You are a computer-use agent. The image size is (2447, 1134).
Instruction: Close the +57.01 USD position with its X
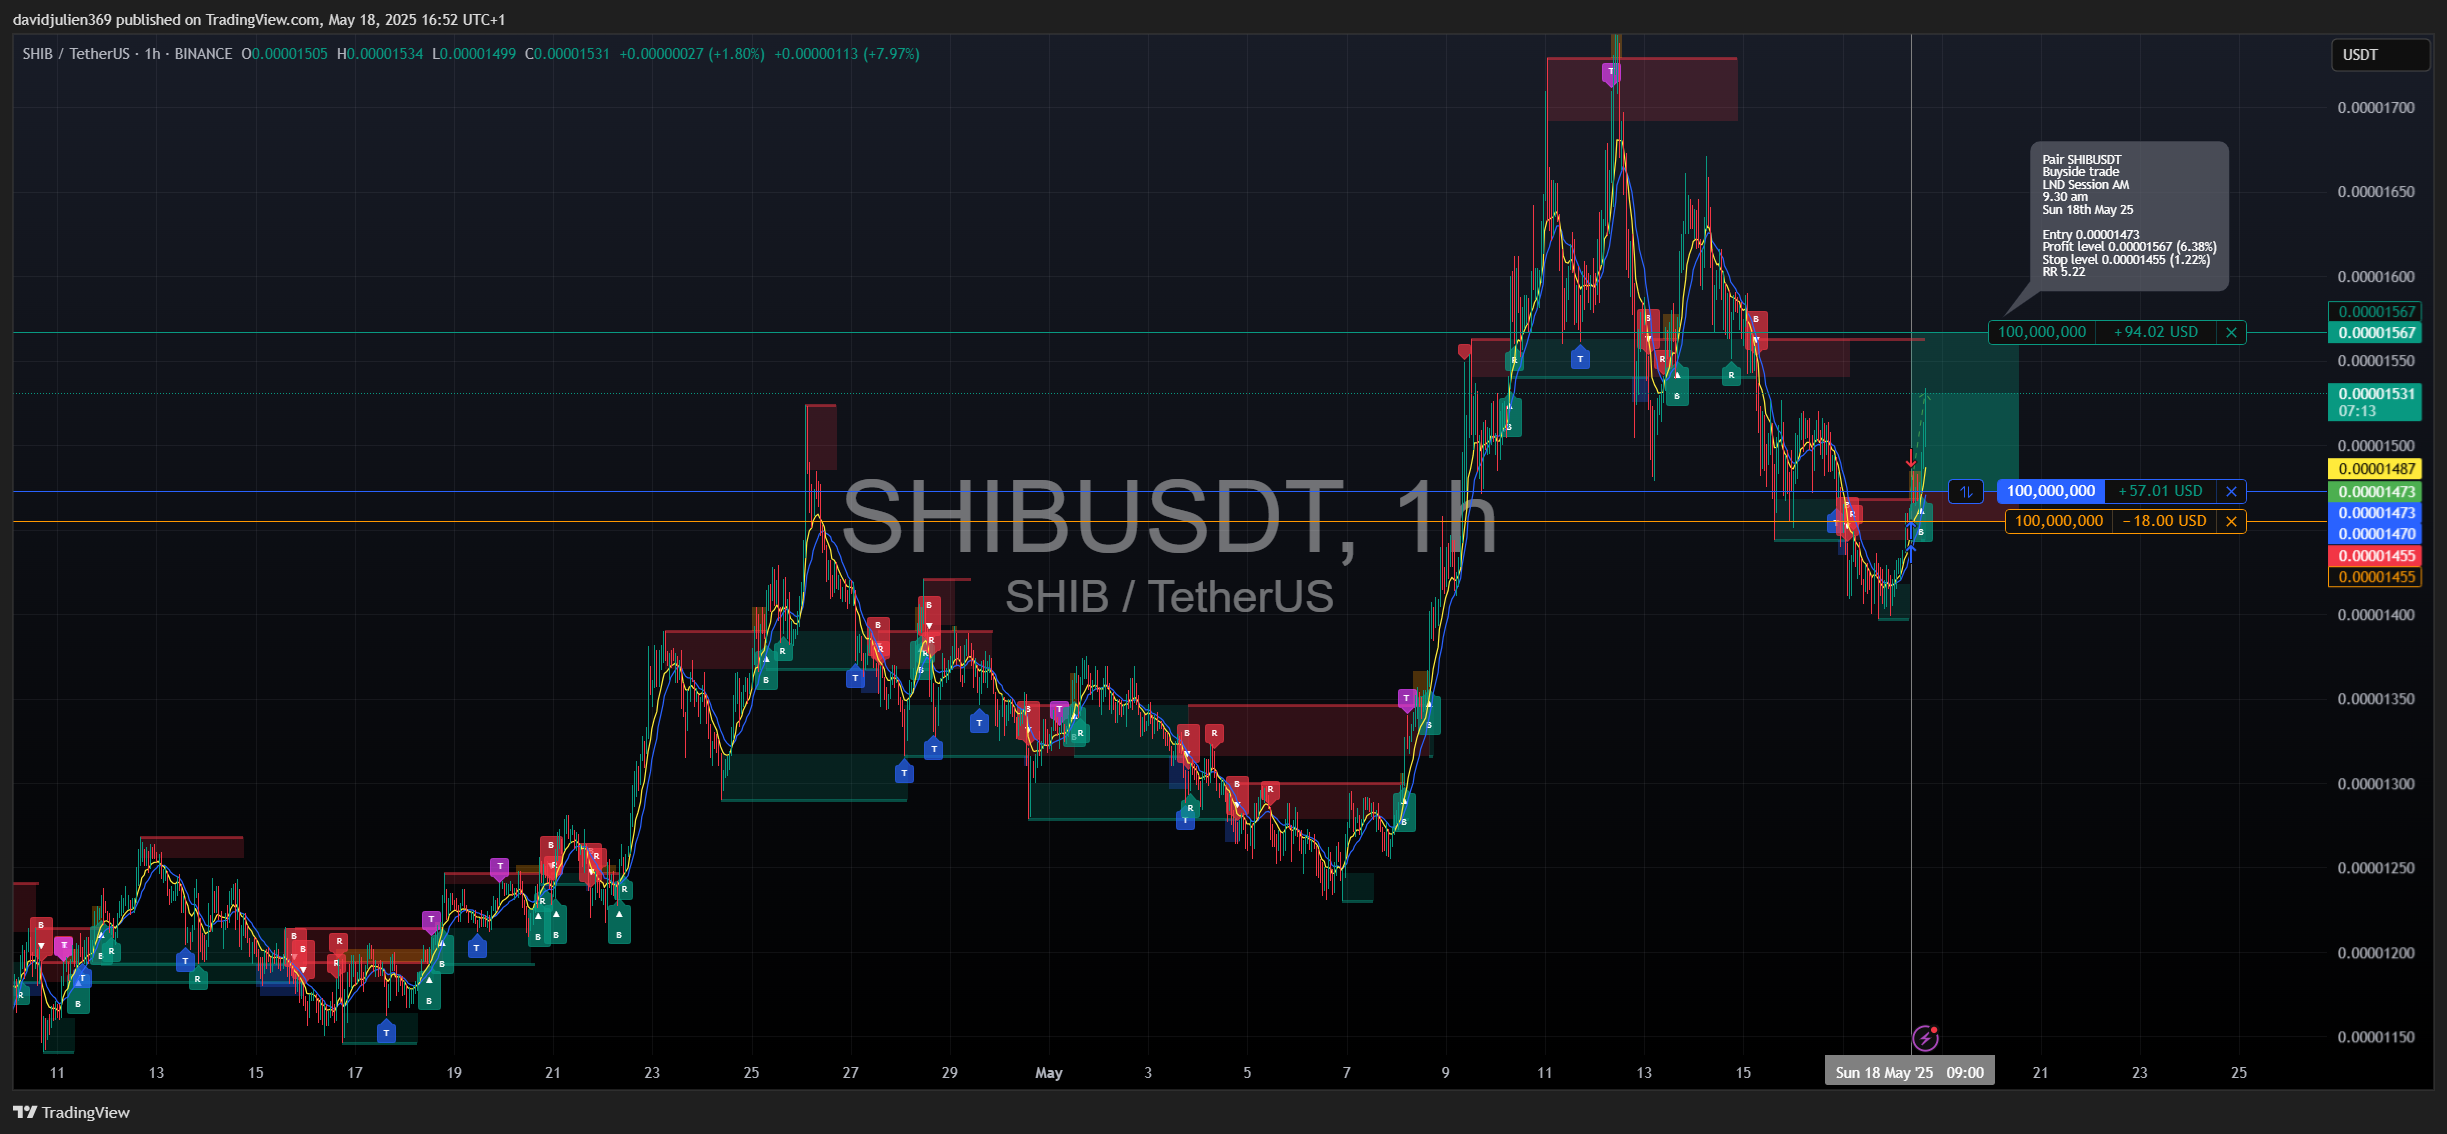tap(2231, 492)
